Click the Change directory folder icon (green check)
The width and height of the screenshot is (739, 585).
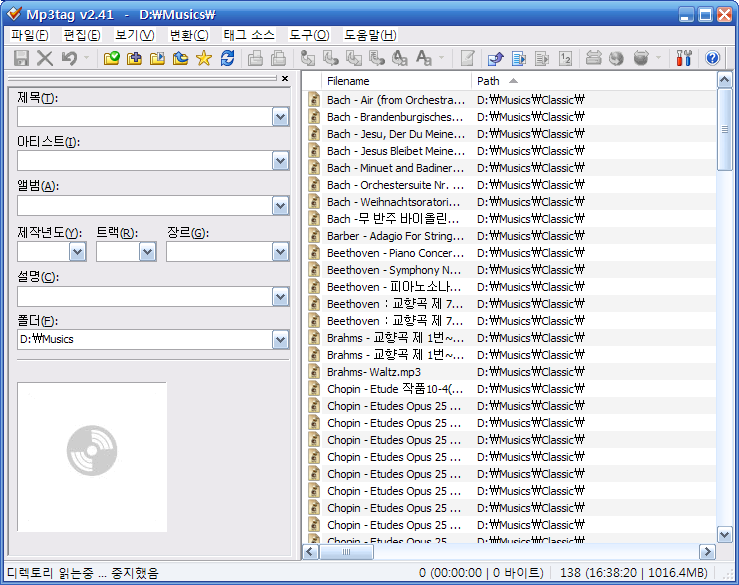[x=112, y=58]
